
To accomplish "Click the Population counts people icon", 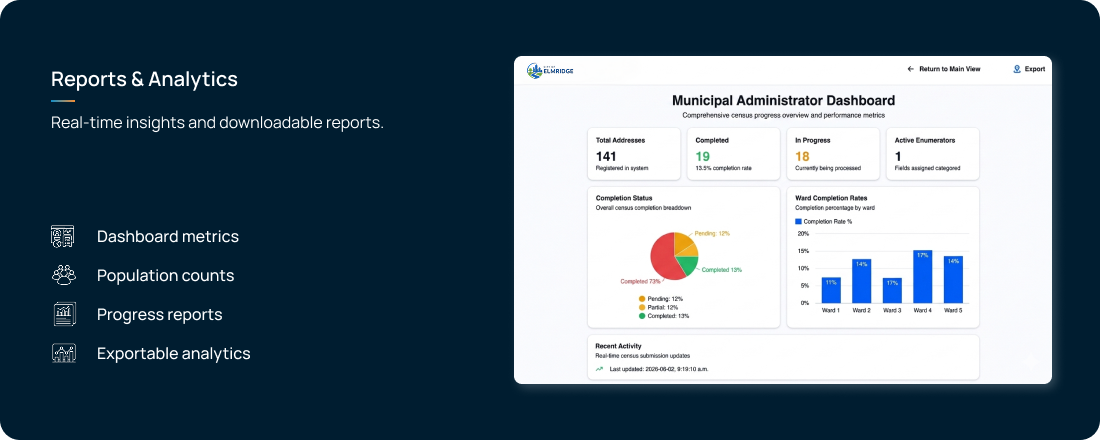I will pos(63,275).
